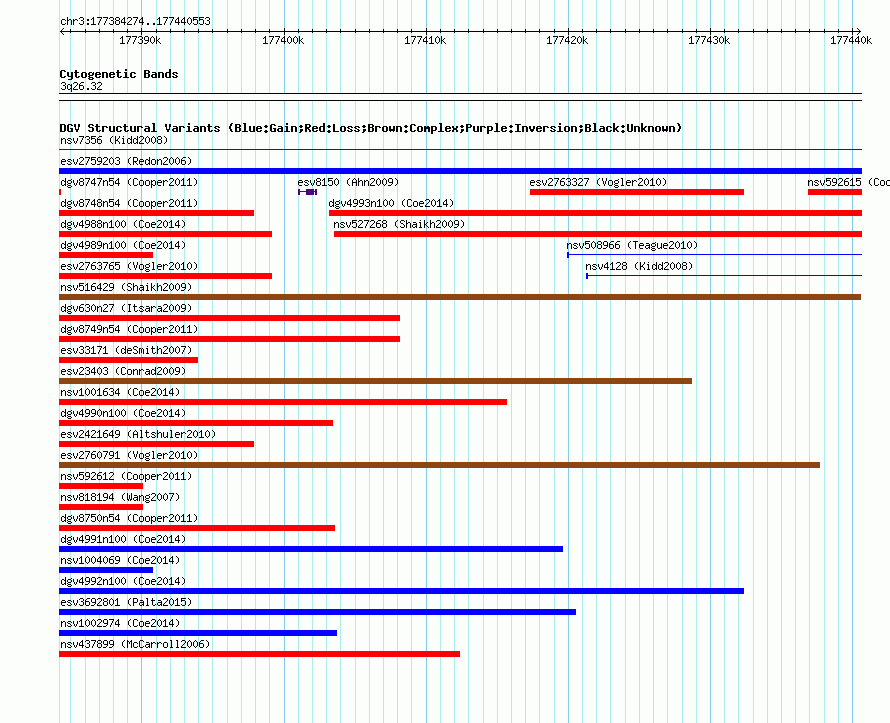Click the dgv630n27 (Itsara2009) label
The image size is (890, 723).
[126, 308]
